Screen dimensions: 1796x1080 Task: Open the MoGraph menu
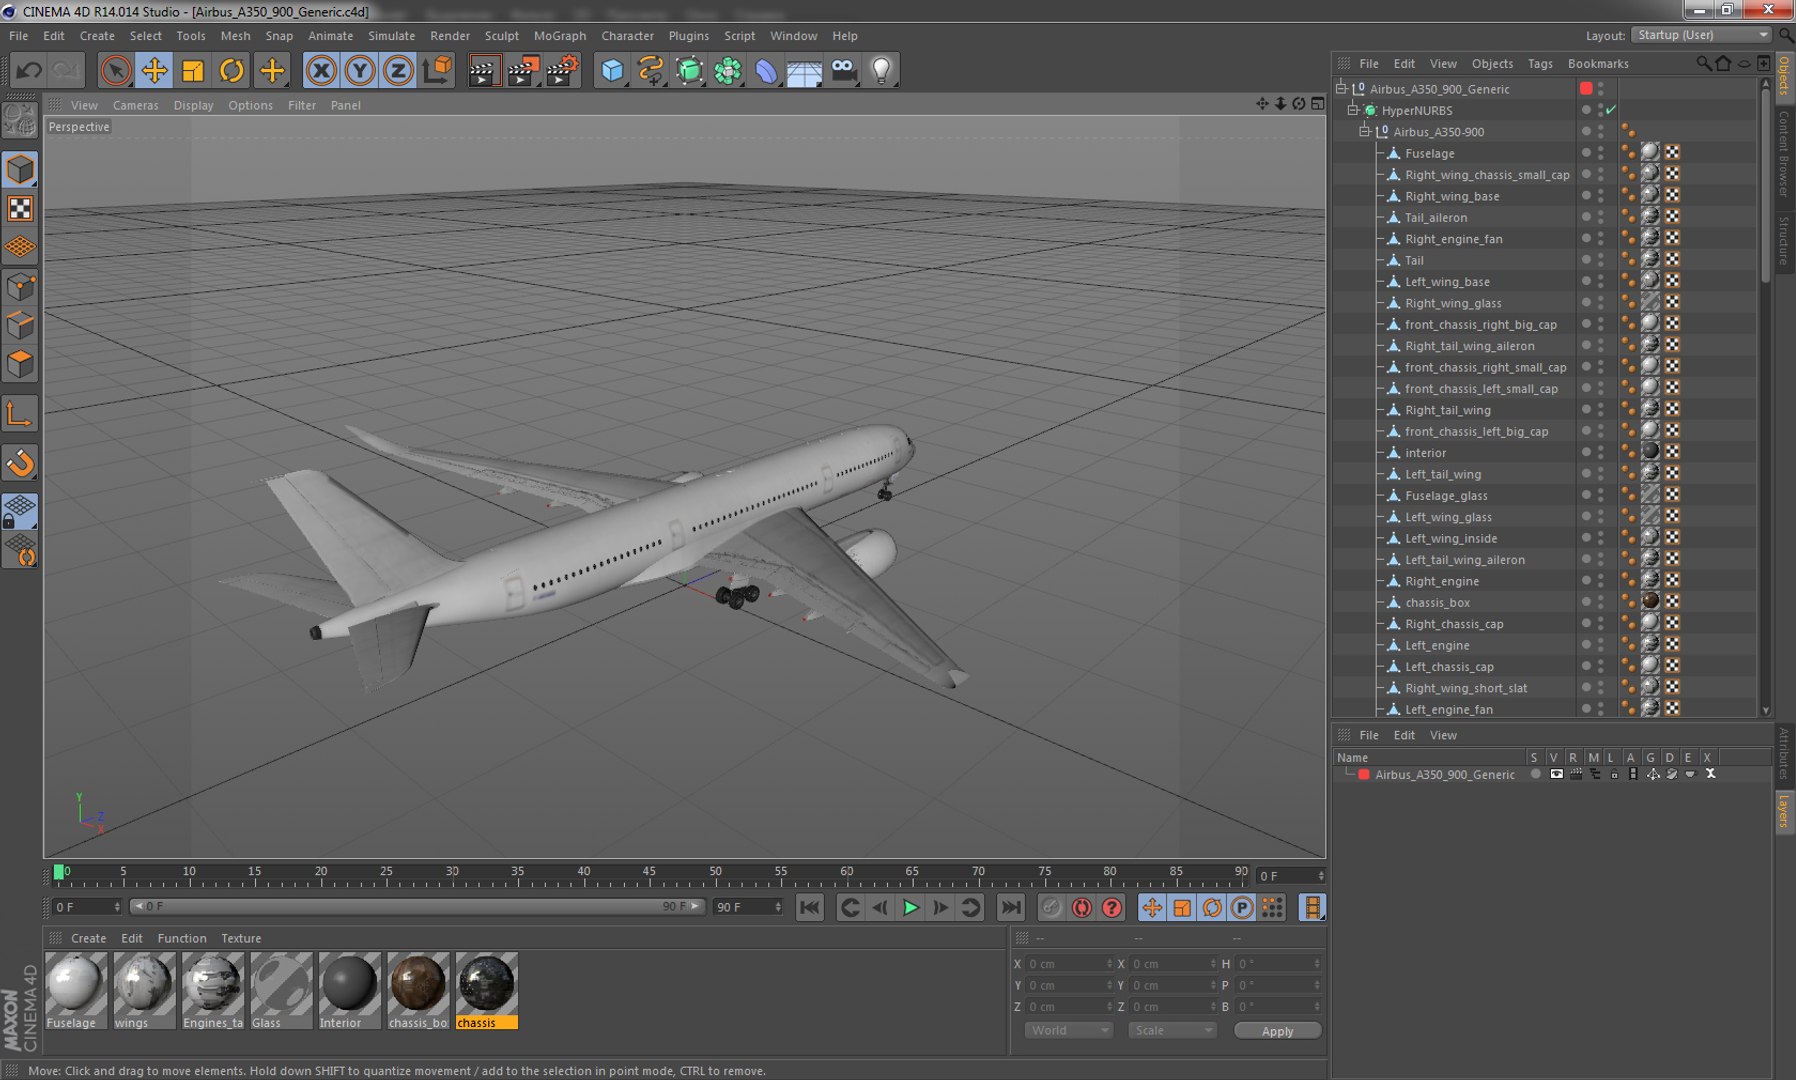point(560,35)
